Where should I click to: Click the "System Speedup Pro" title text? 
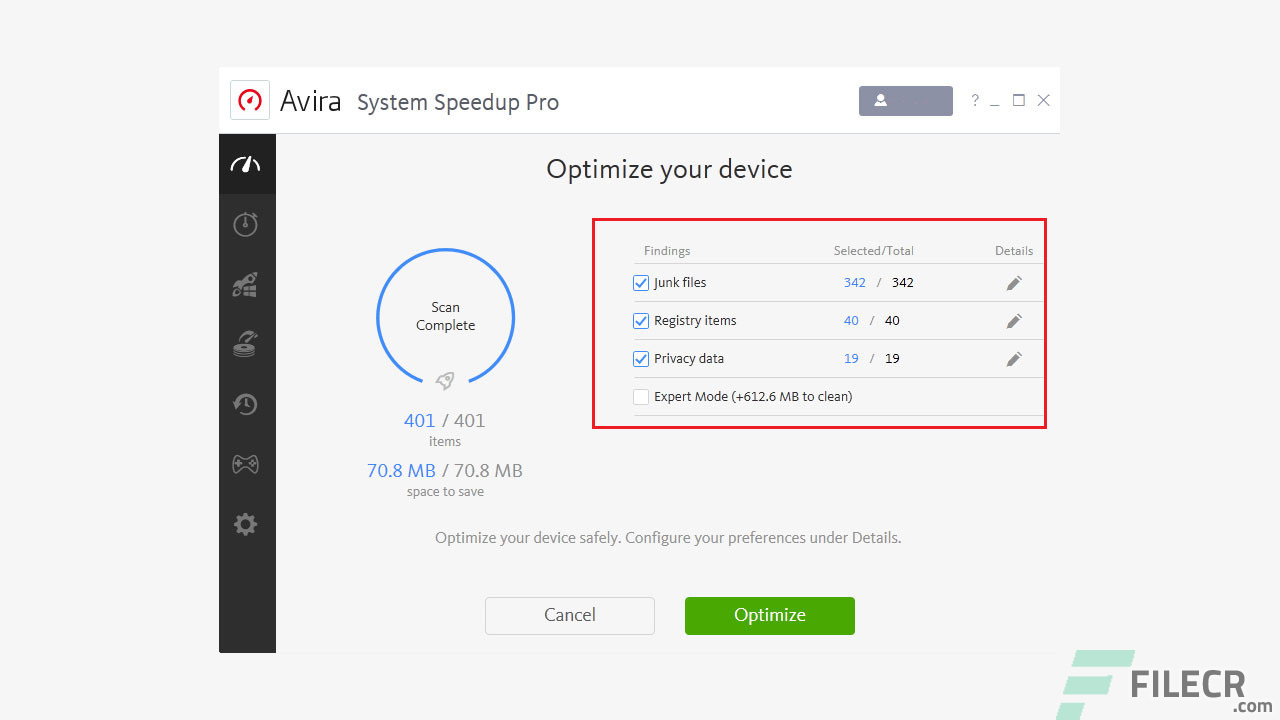coord(458,102)
